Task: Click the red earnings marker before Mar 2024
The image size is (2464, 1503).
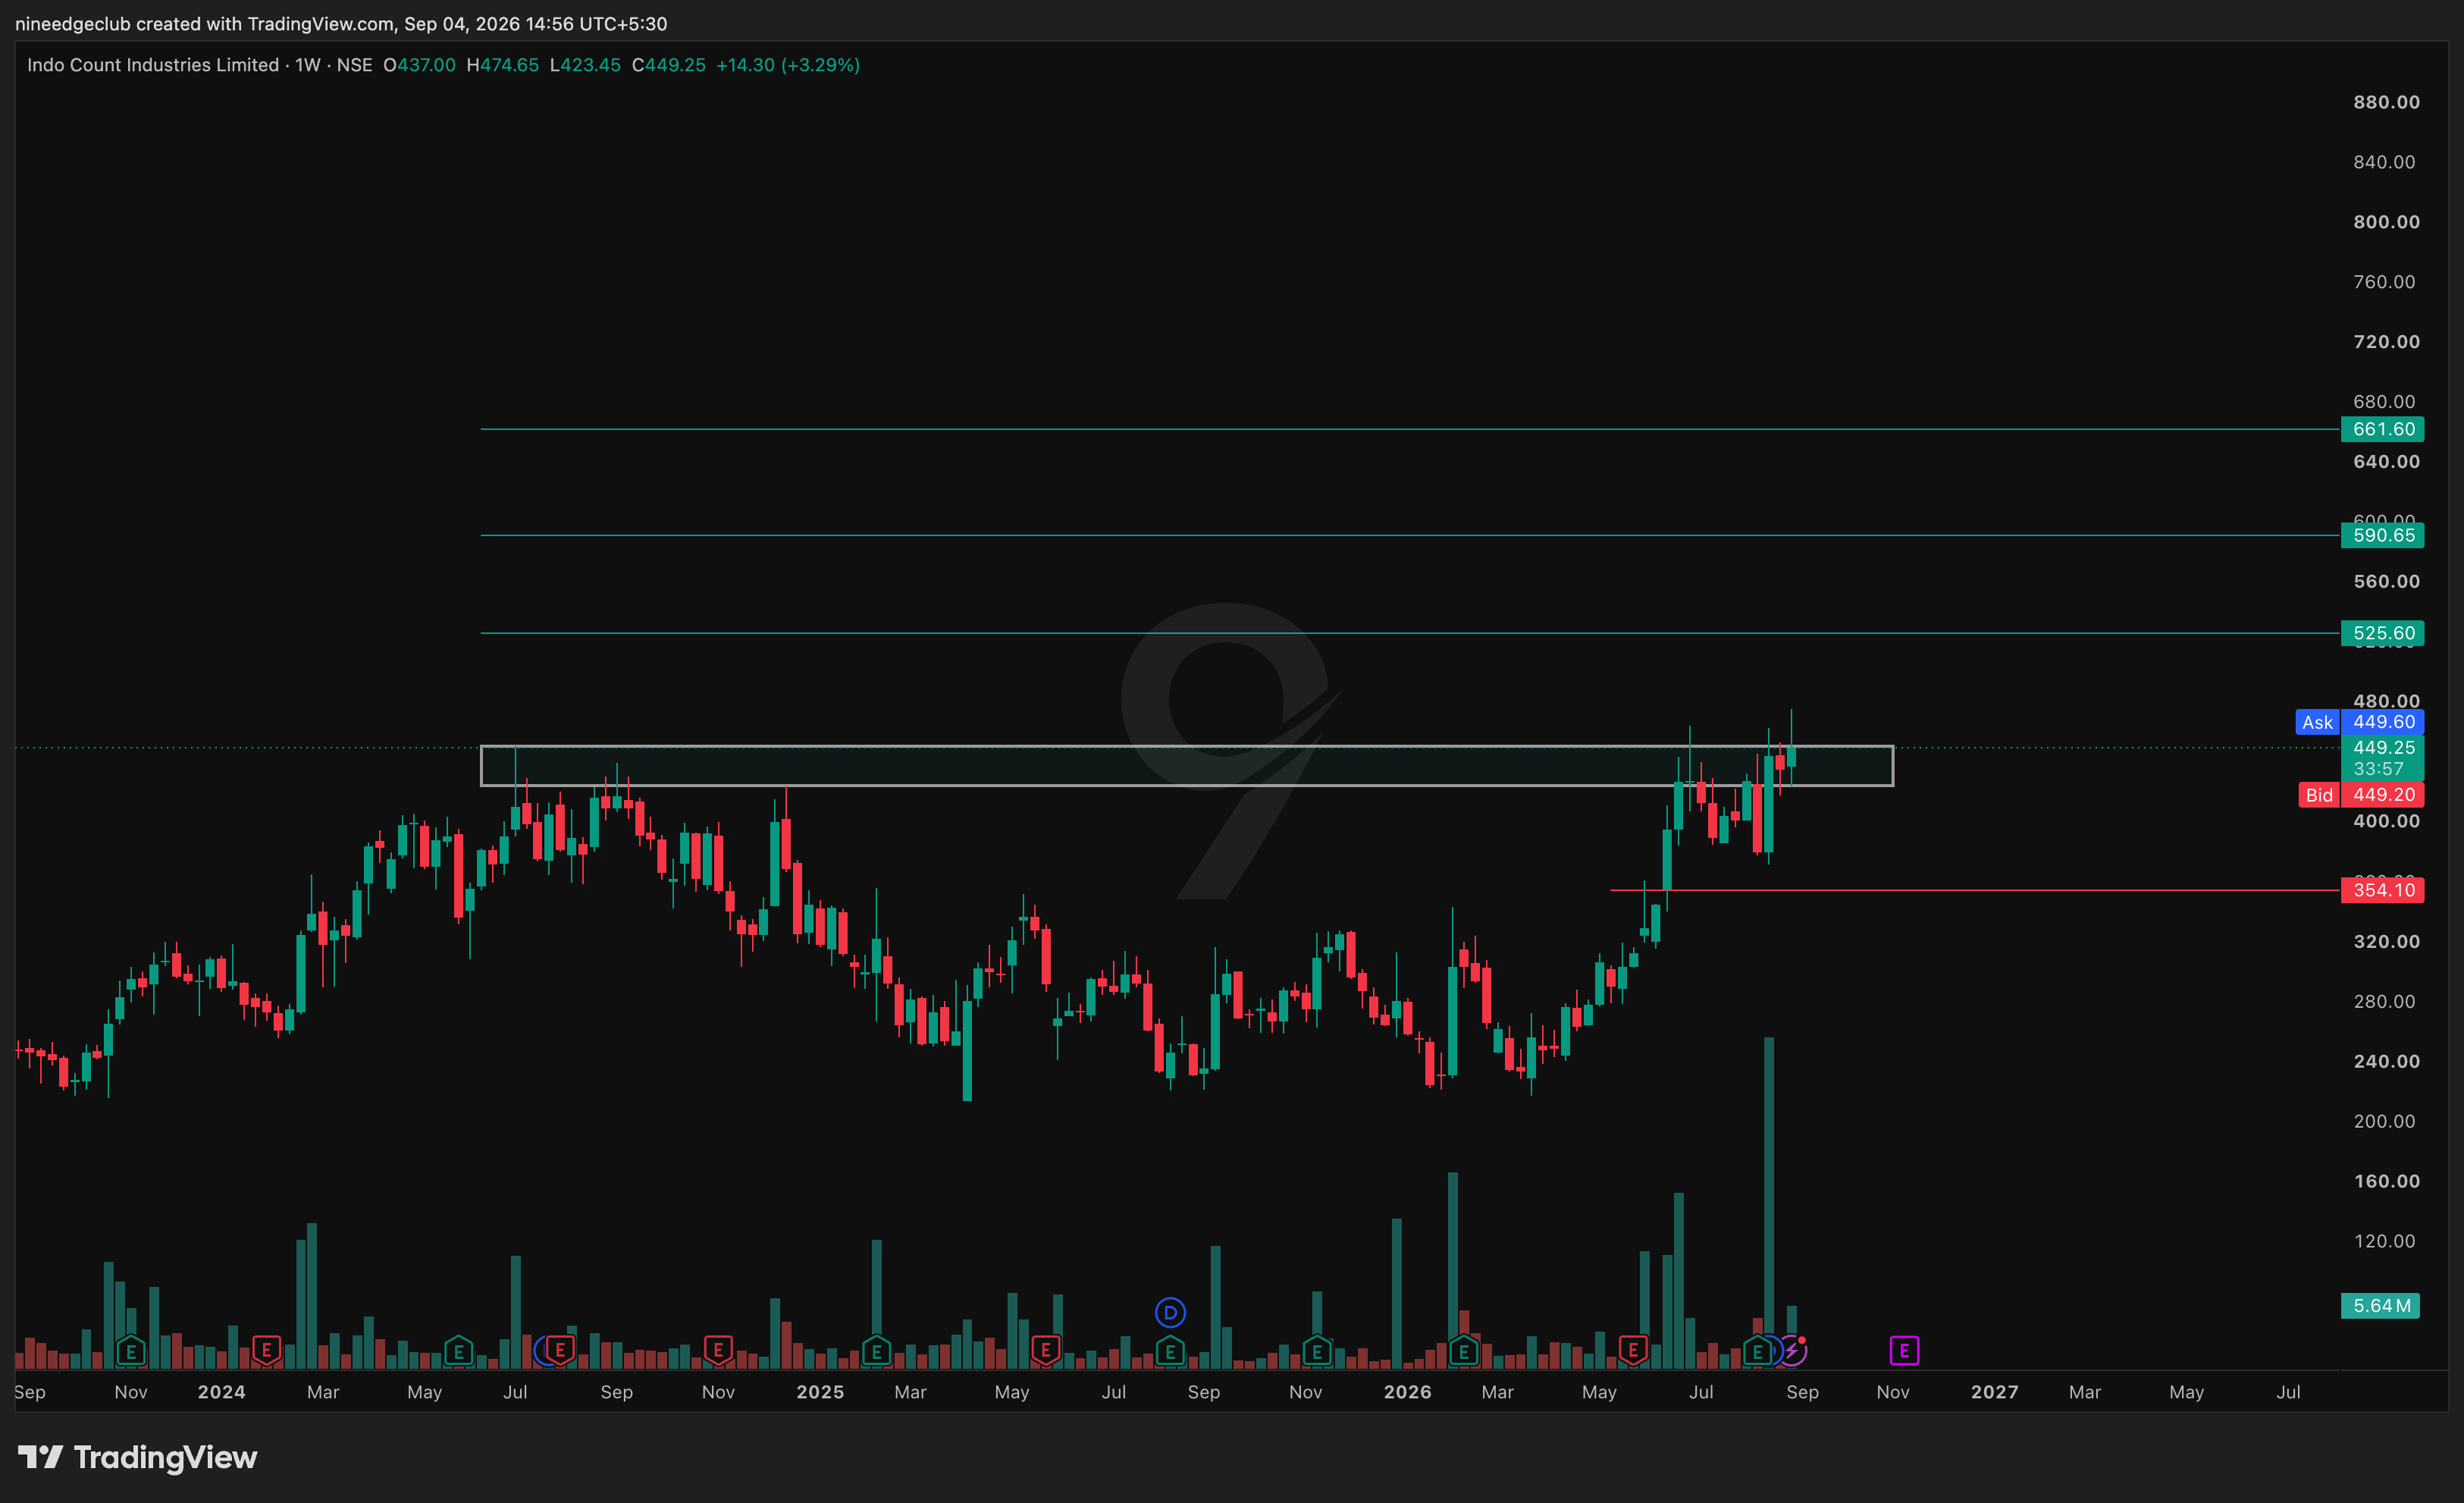Action: tap(266, 1351)
